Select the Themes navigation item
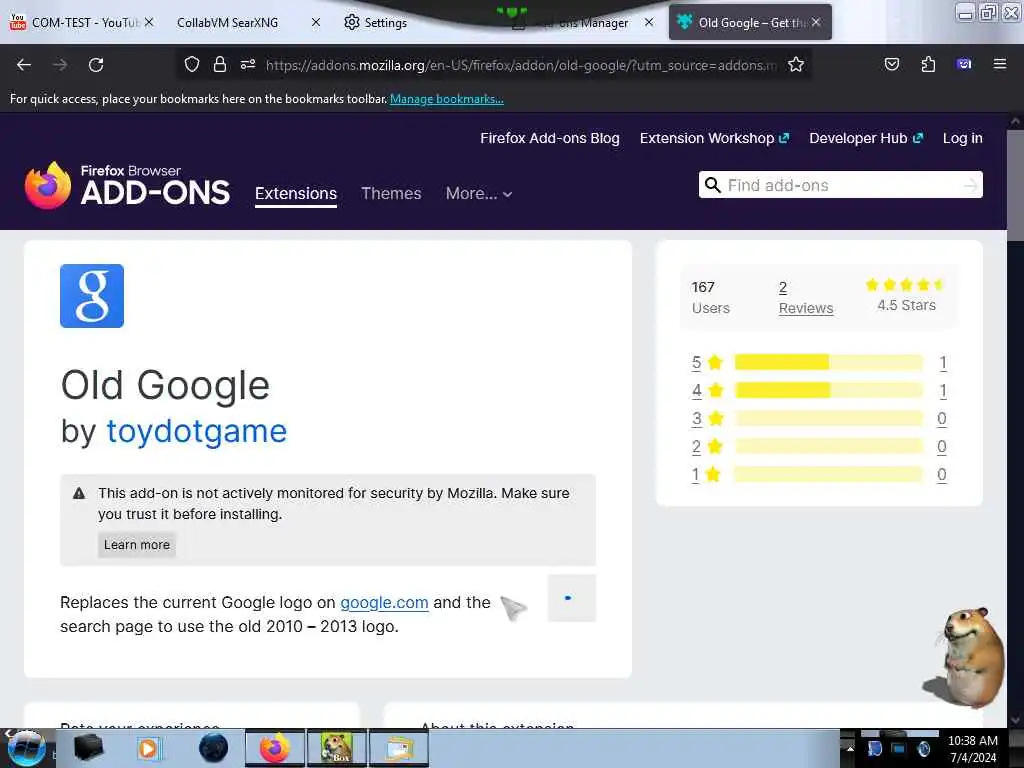The image size is (1024, 768). [391, 193]
